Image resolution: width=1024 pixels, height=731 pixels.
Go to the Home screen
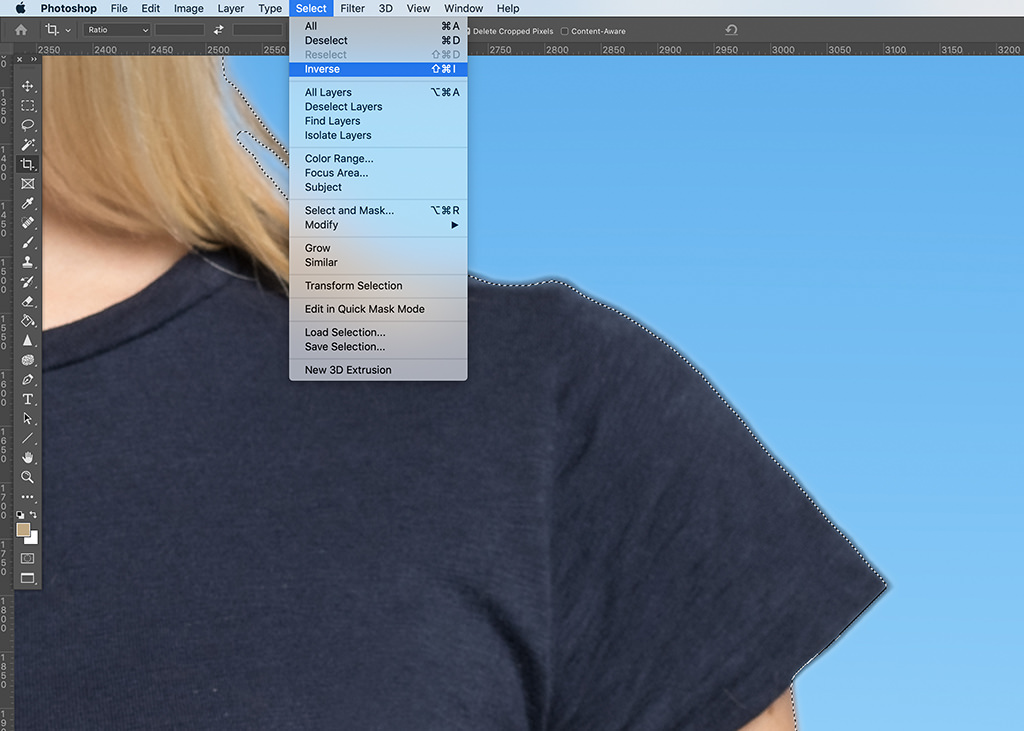coord(21,30)
